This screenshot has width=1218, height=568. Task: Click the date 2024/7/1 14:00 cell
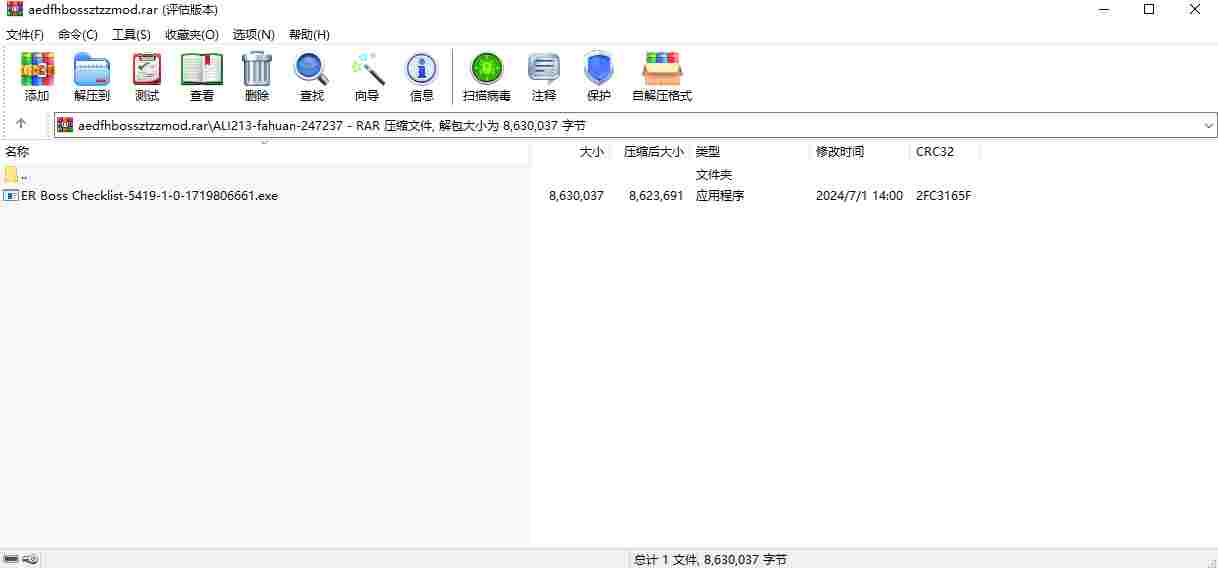click(859, 196)
